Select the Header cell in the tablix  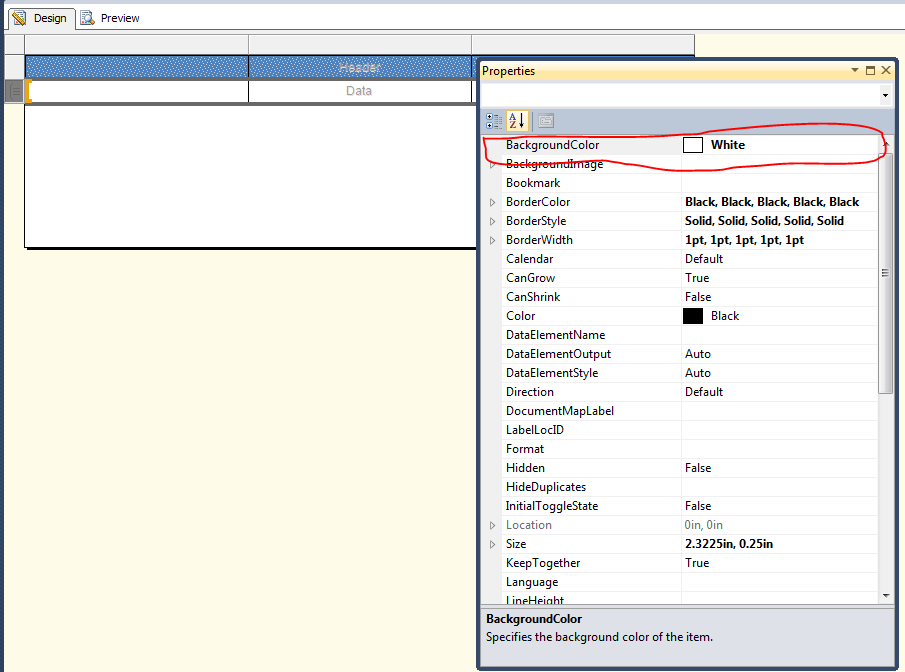(x=360, y=68)
